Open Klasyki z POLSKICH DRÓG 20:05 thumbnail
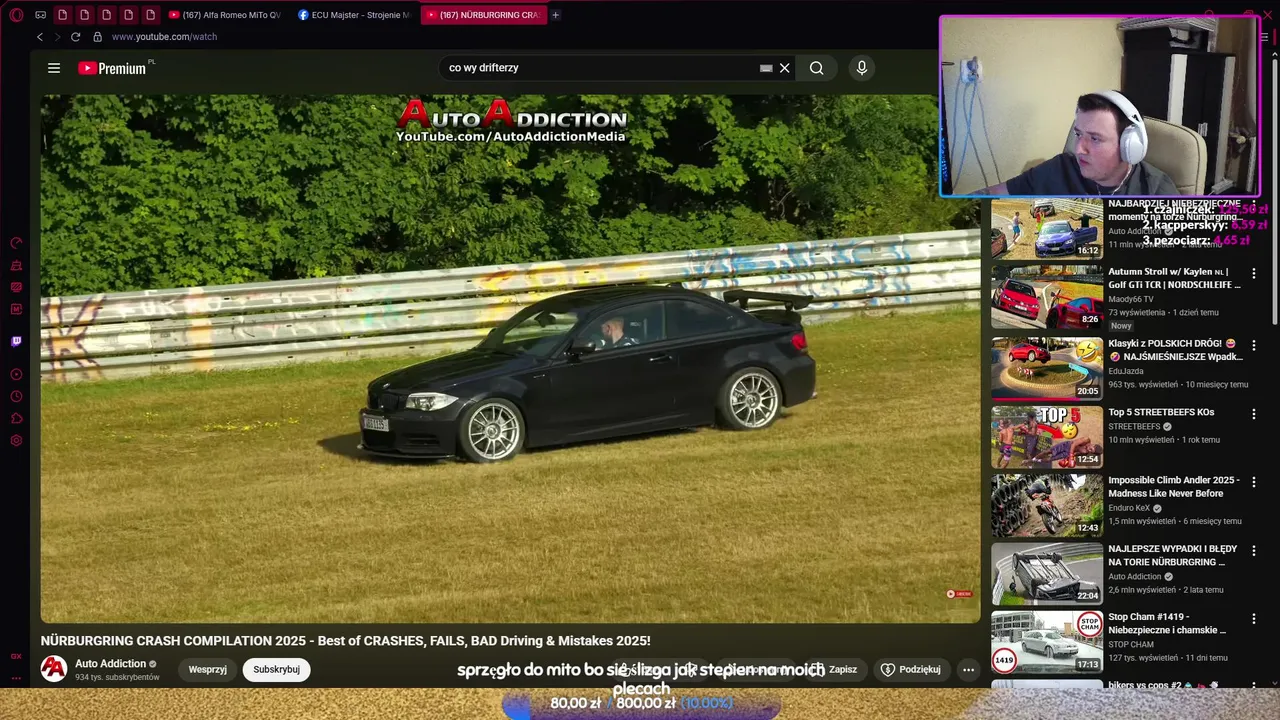 1047,368
